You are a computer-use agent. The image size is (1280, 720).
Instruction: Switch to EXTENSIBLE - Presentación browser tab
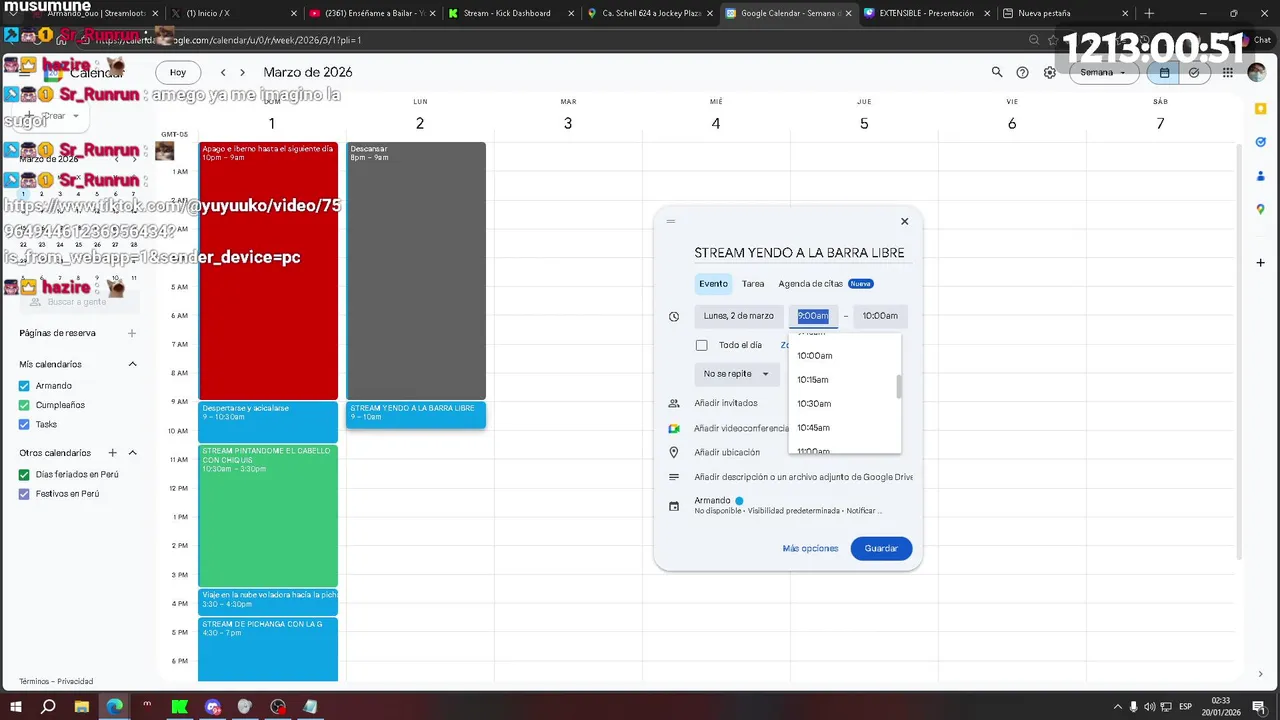pyautogui.click(x=926, y=13)
